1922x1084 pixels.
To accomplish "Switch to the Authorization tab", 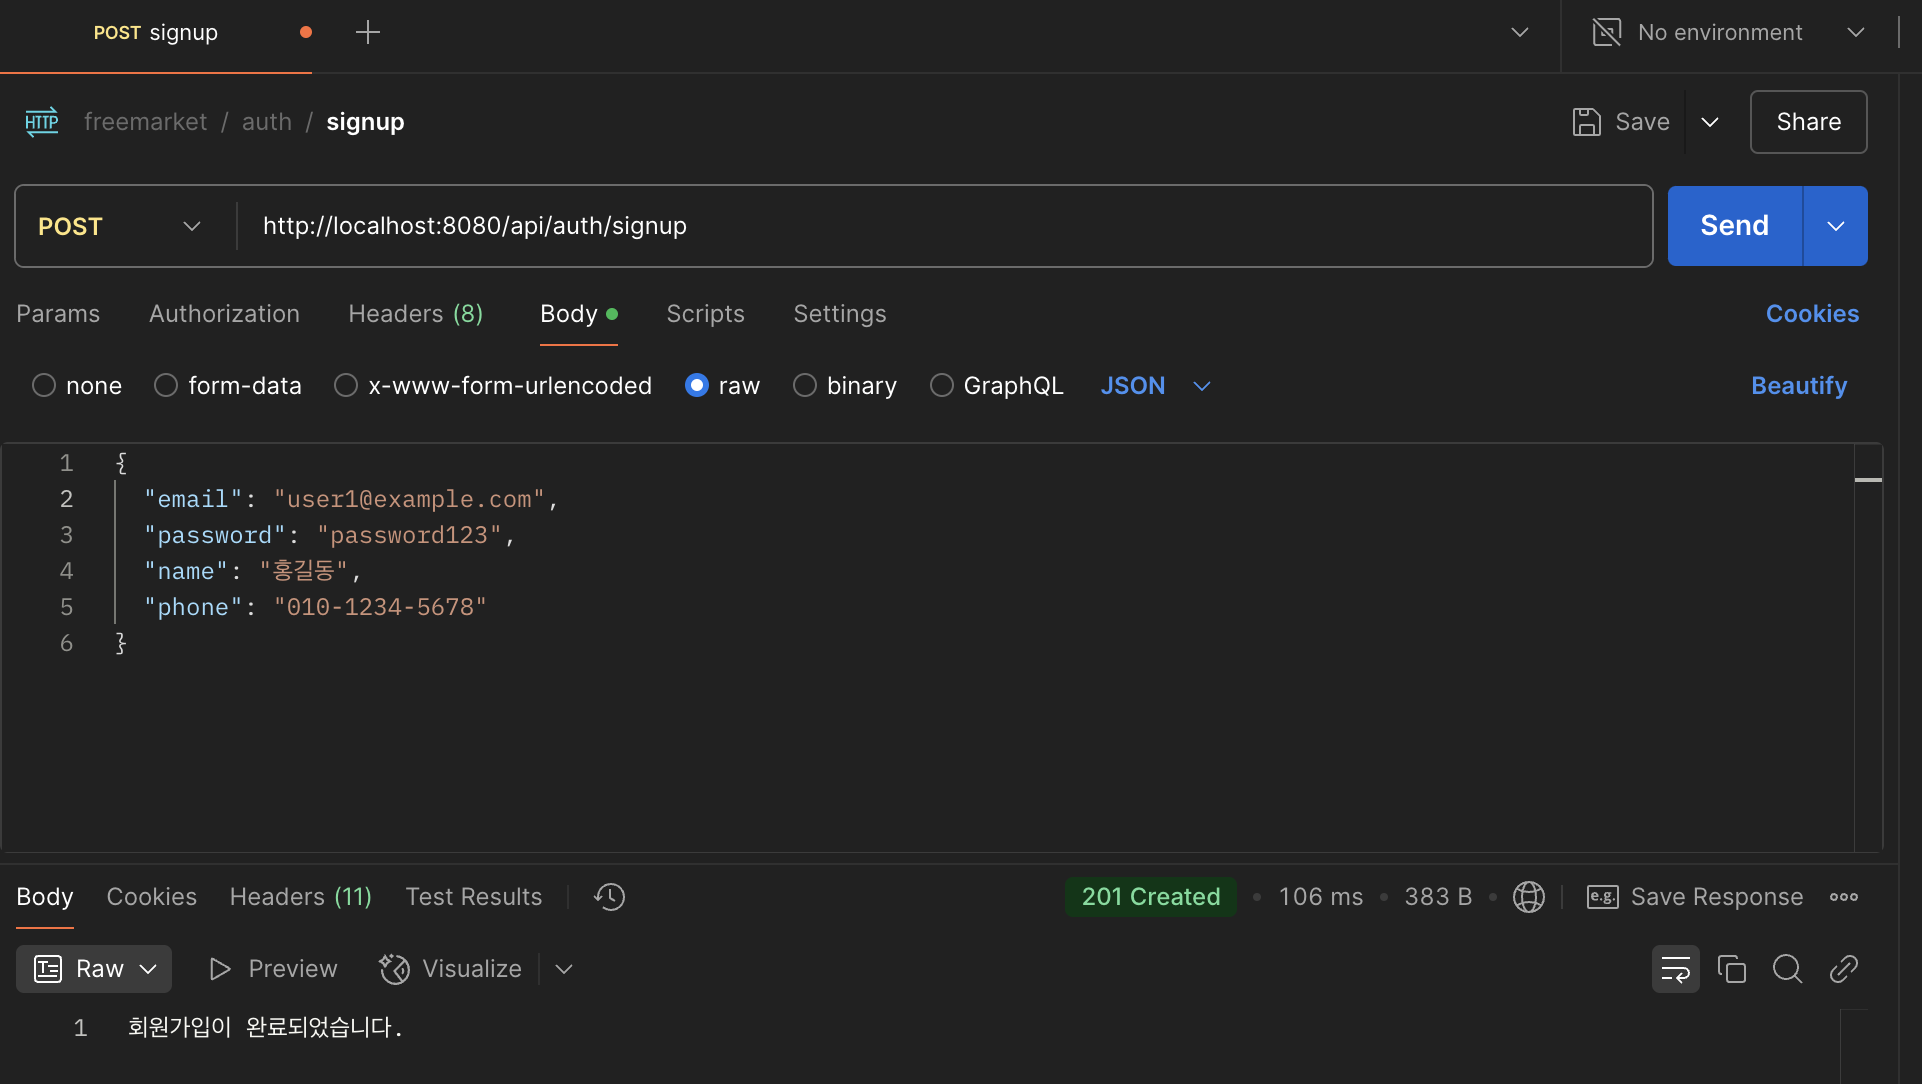I will (224, 314).
